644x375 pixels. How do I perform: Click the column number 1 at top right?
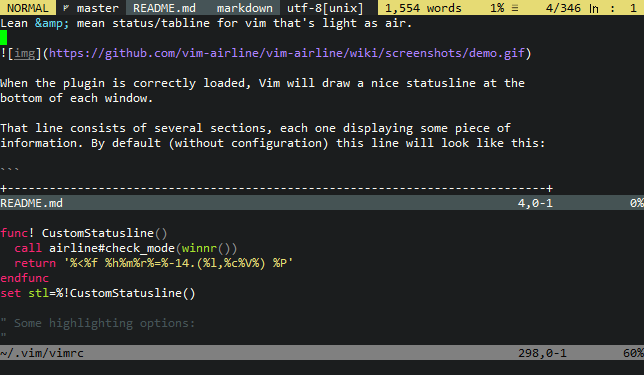coord(633,8)
